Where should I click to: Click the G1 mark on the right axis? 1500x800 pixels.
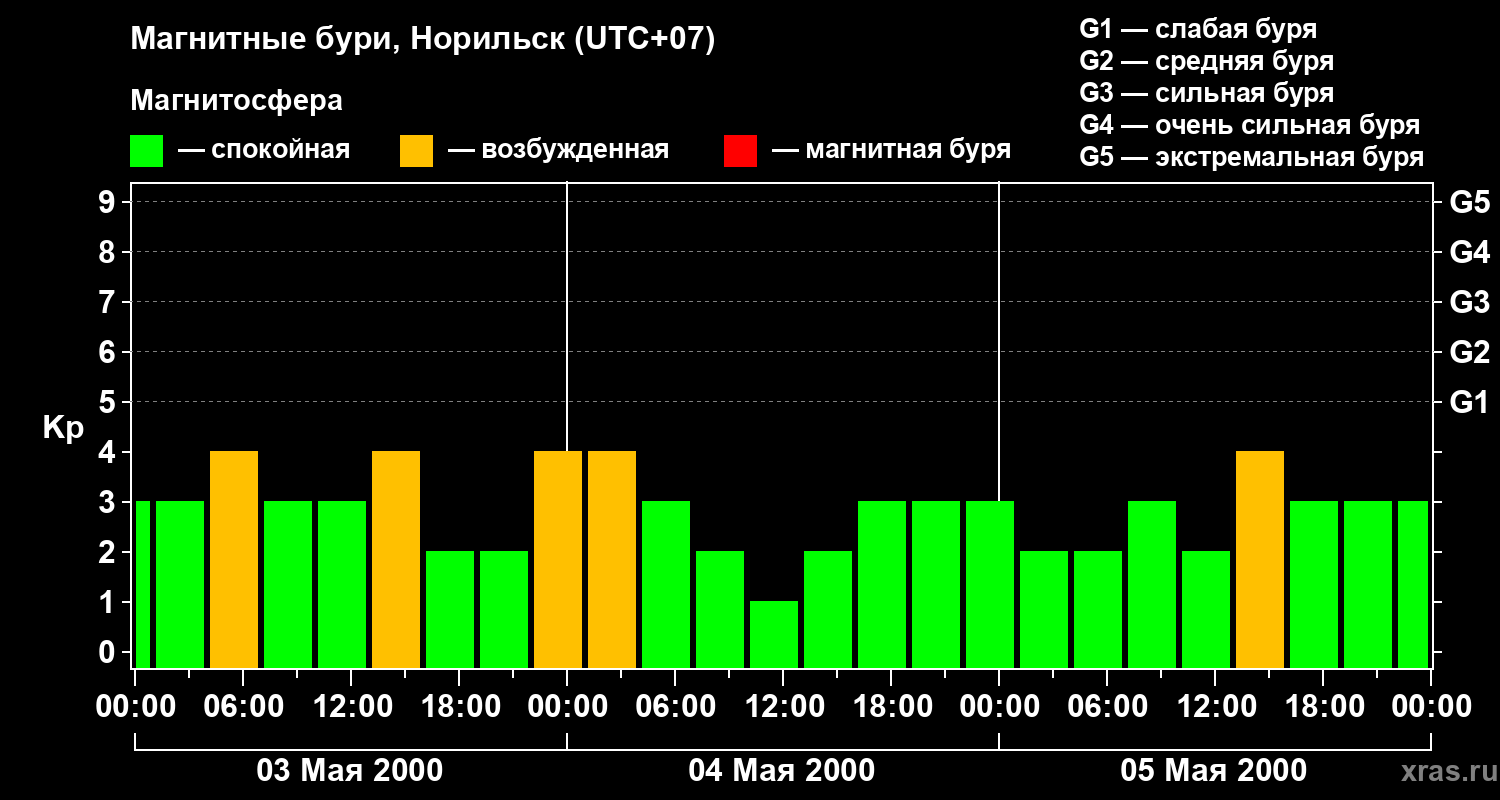1469,403
